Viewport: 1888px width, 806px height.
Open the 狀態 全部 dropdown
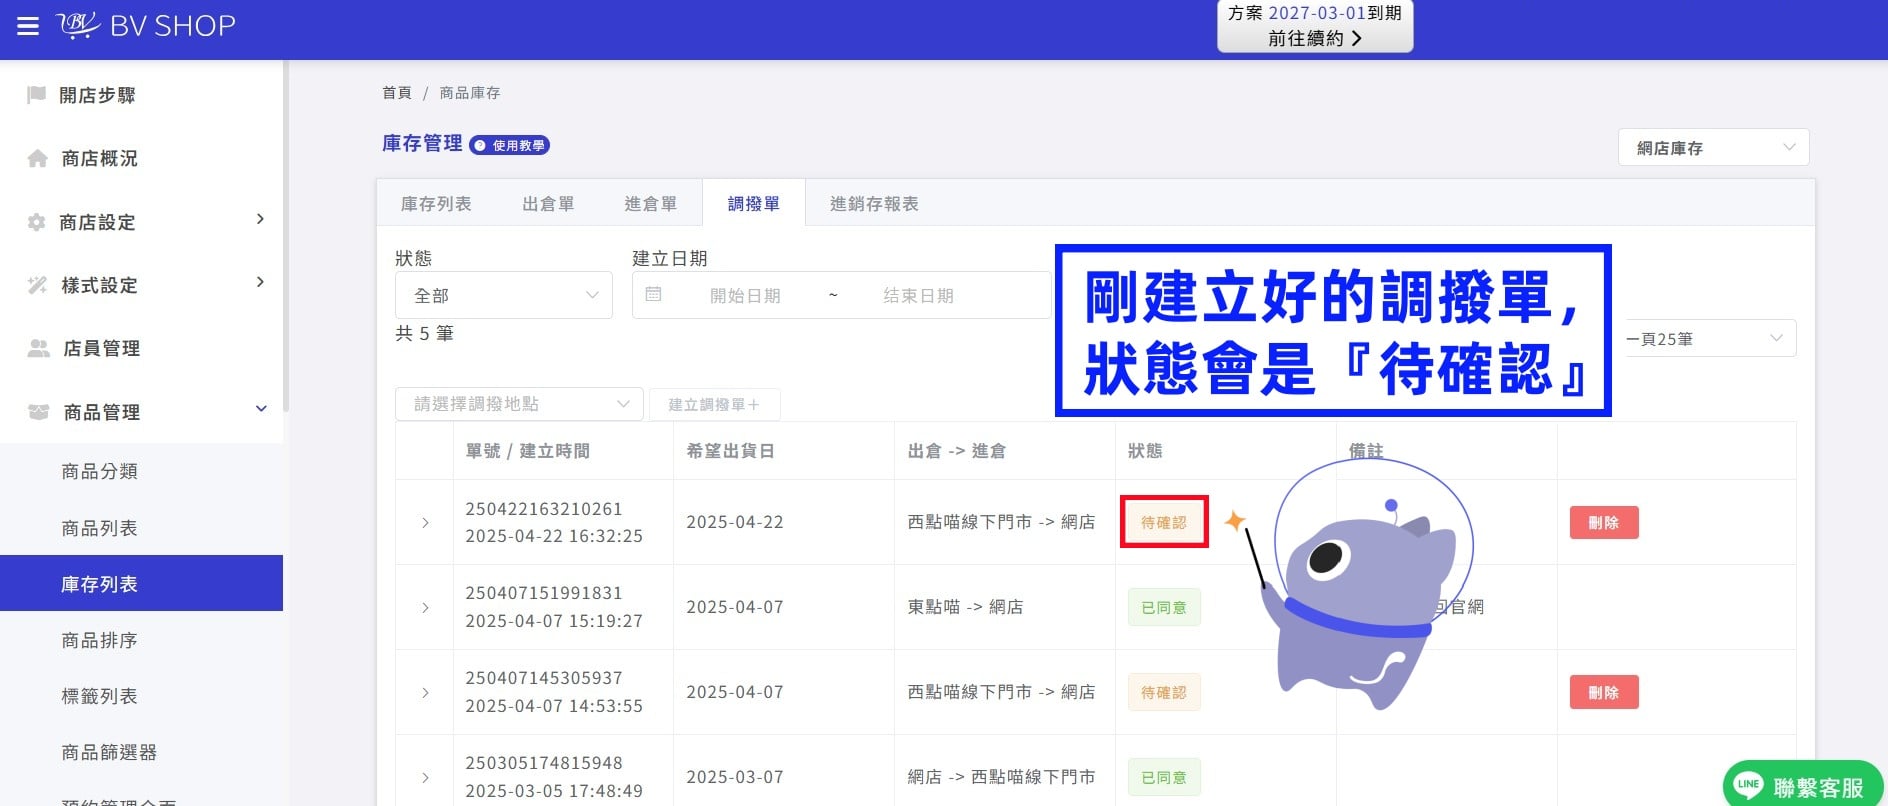pos(504,295)
